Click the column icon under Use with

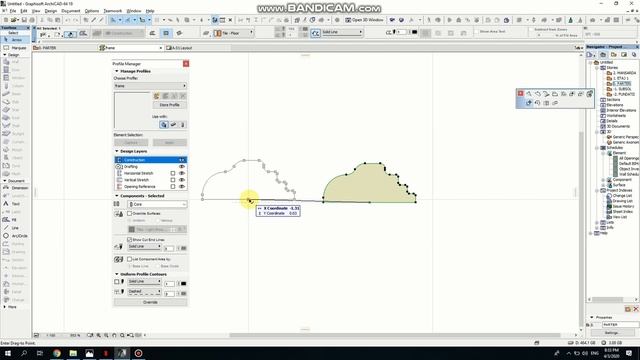pyautogui.click(x=182, y=124)
